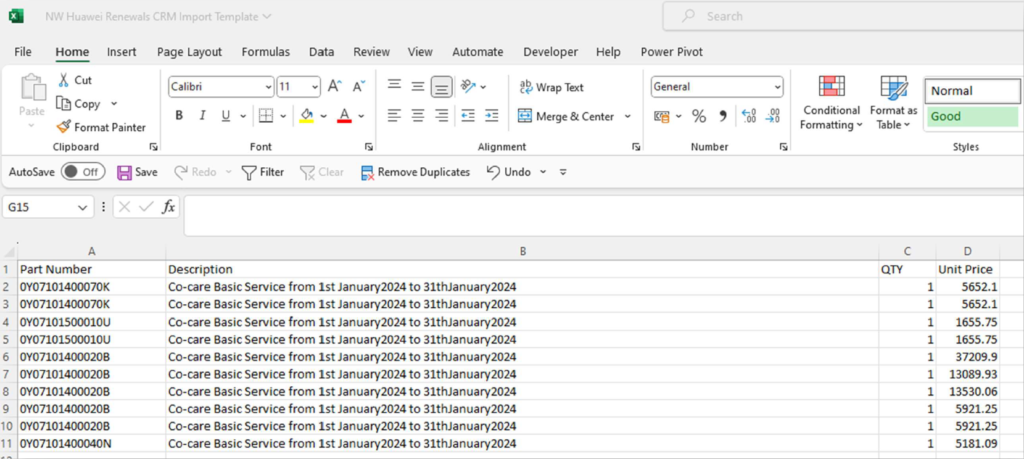Click the Save button

coord(137,172)
